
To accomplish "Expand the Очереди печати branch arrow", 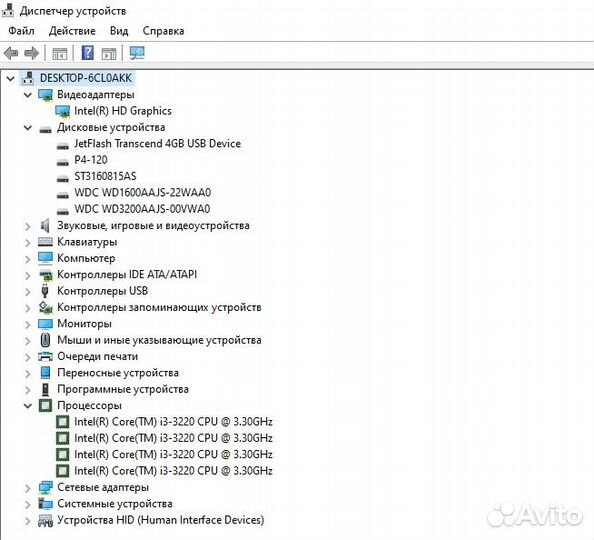I will click(28, 357).
